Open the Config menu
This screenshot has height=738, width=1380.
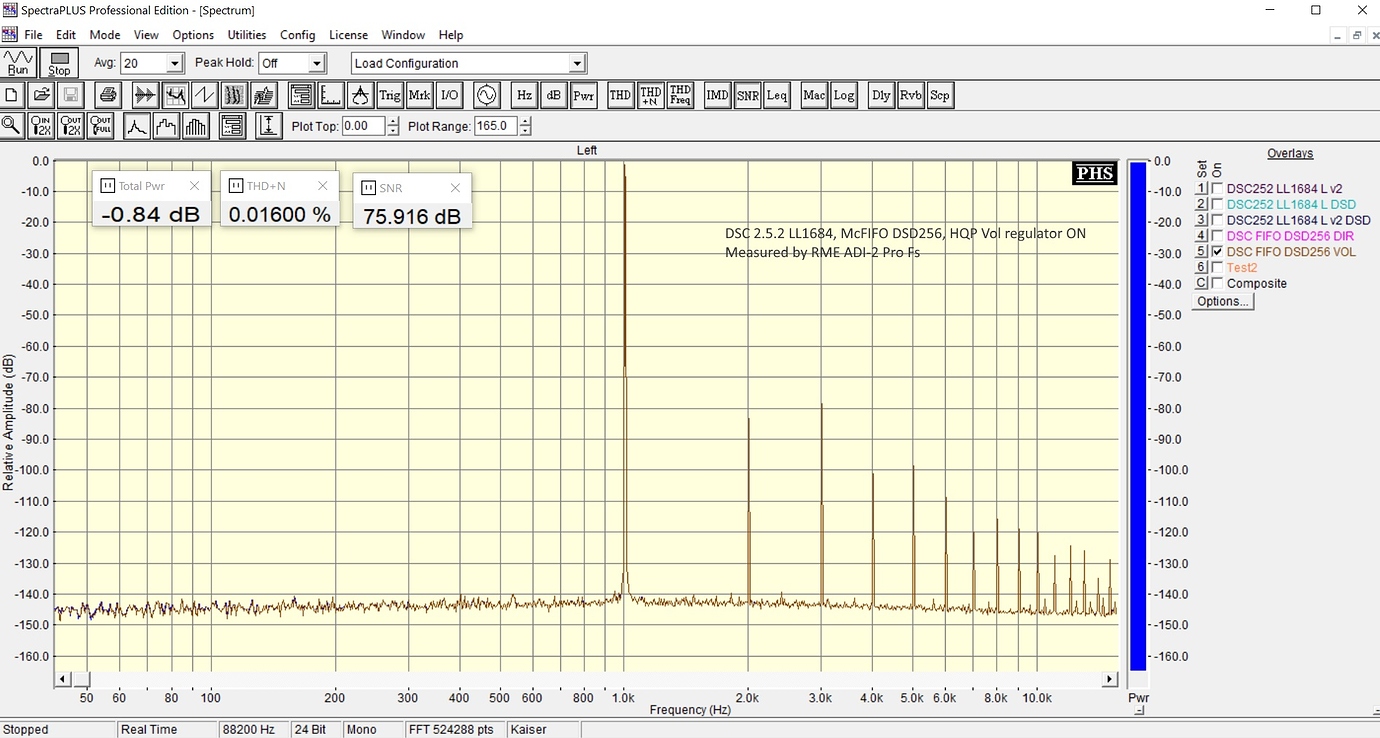pos(297,35)
